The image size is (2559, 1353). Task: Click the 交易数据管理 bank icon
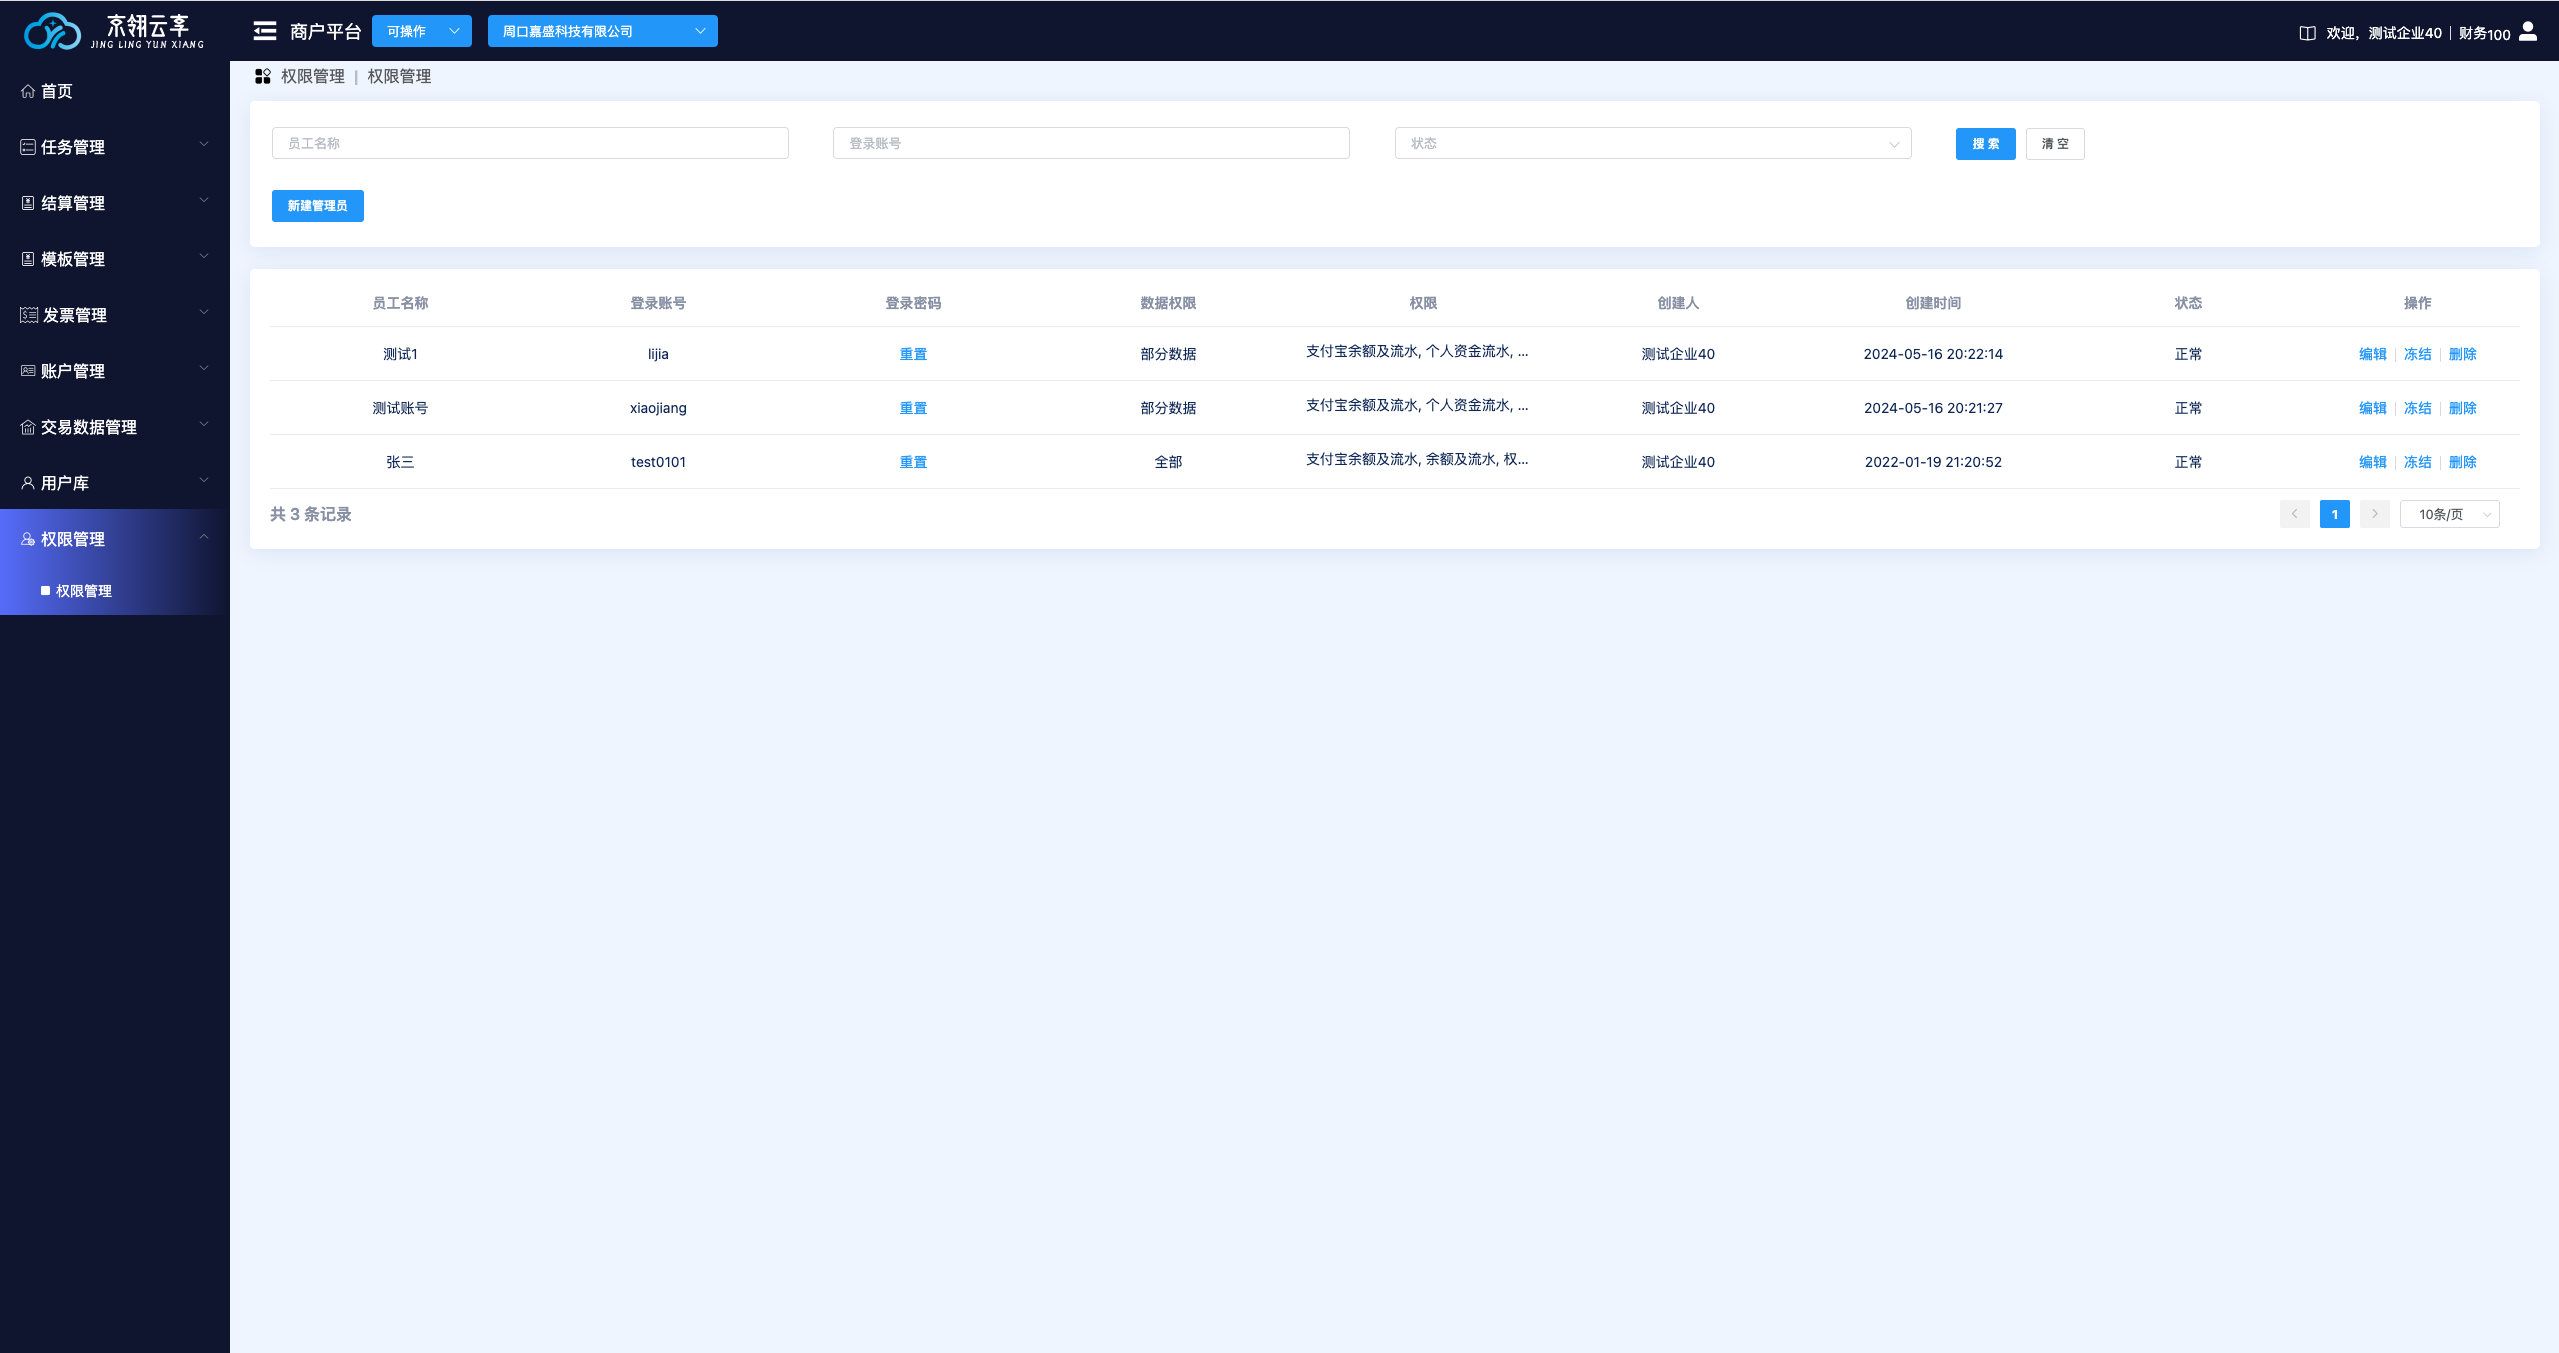click(28, 427)
